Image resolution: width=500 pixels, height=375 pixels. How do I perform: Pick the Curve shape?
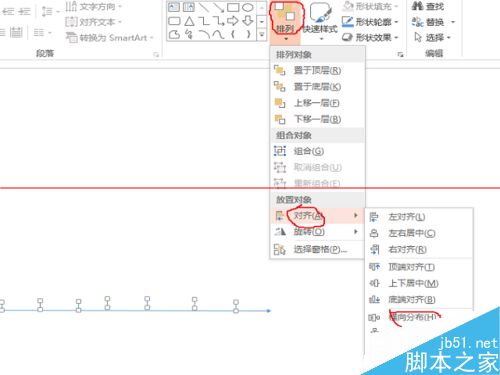[218, 34]
